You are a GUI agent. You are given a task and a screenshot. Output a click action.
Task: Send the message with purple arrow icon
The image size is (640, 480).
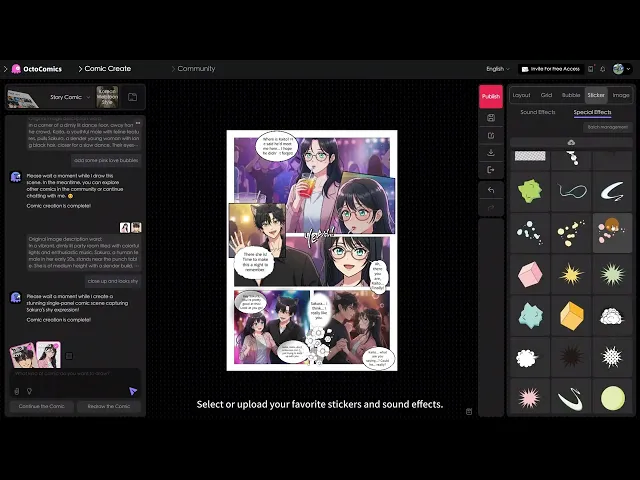click(133, 391)
